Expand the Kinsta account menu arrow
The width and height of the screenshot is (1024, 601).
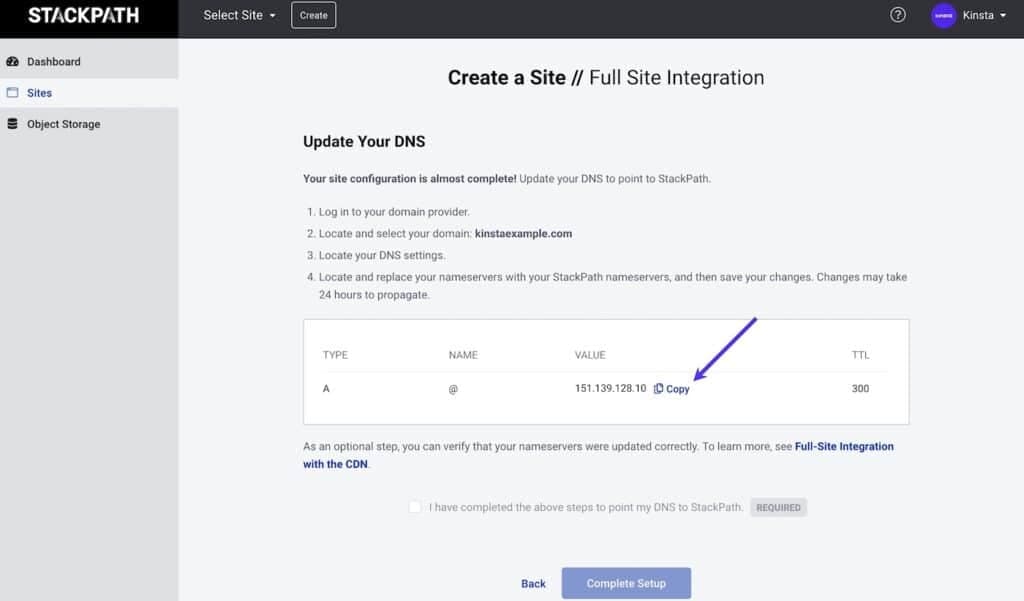pos(1003,16)
